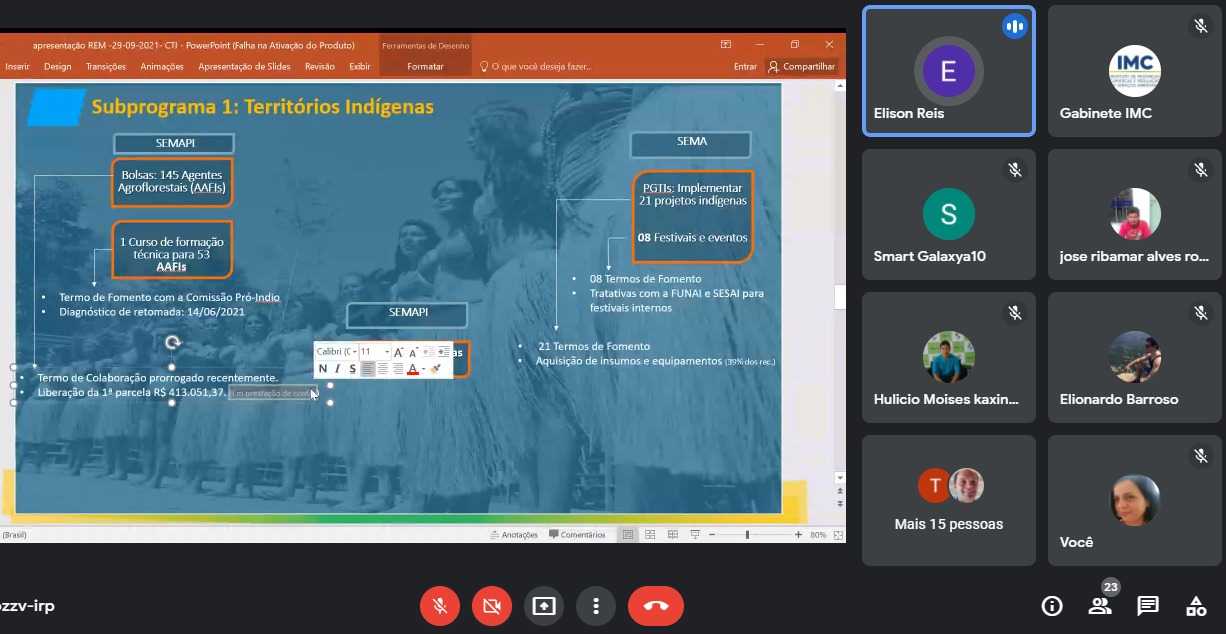Apply the format painter brush in mini toolbar
This screenshot has width=1226, height=634.
coord(435,369)
